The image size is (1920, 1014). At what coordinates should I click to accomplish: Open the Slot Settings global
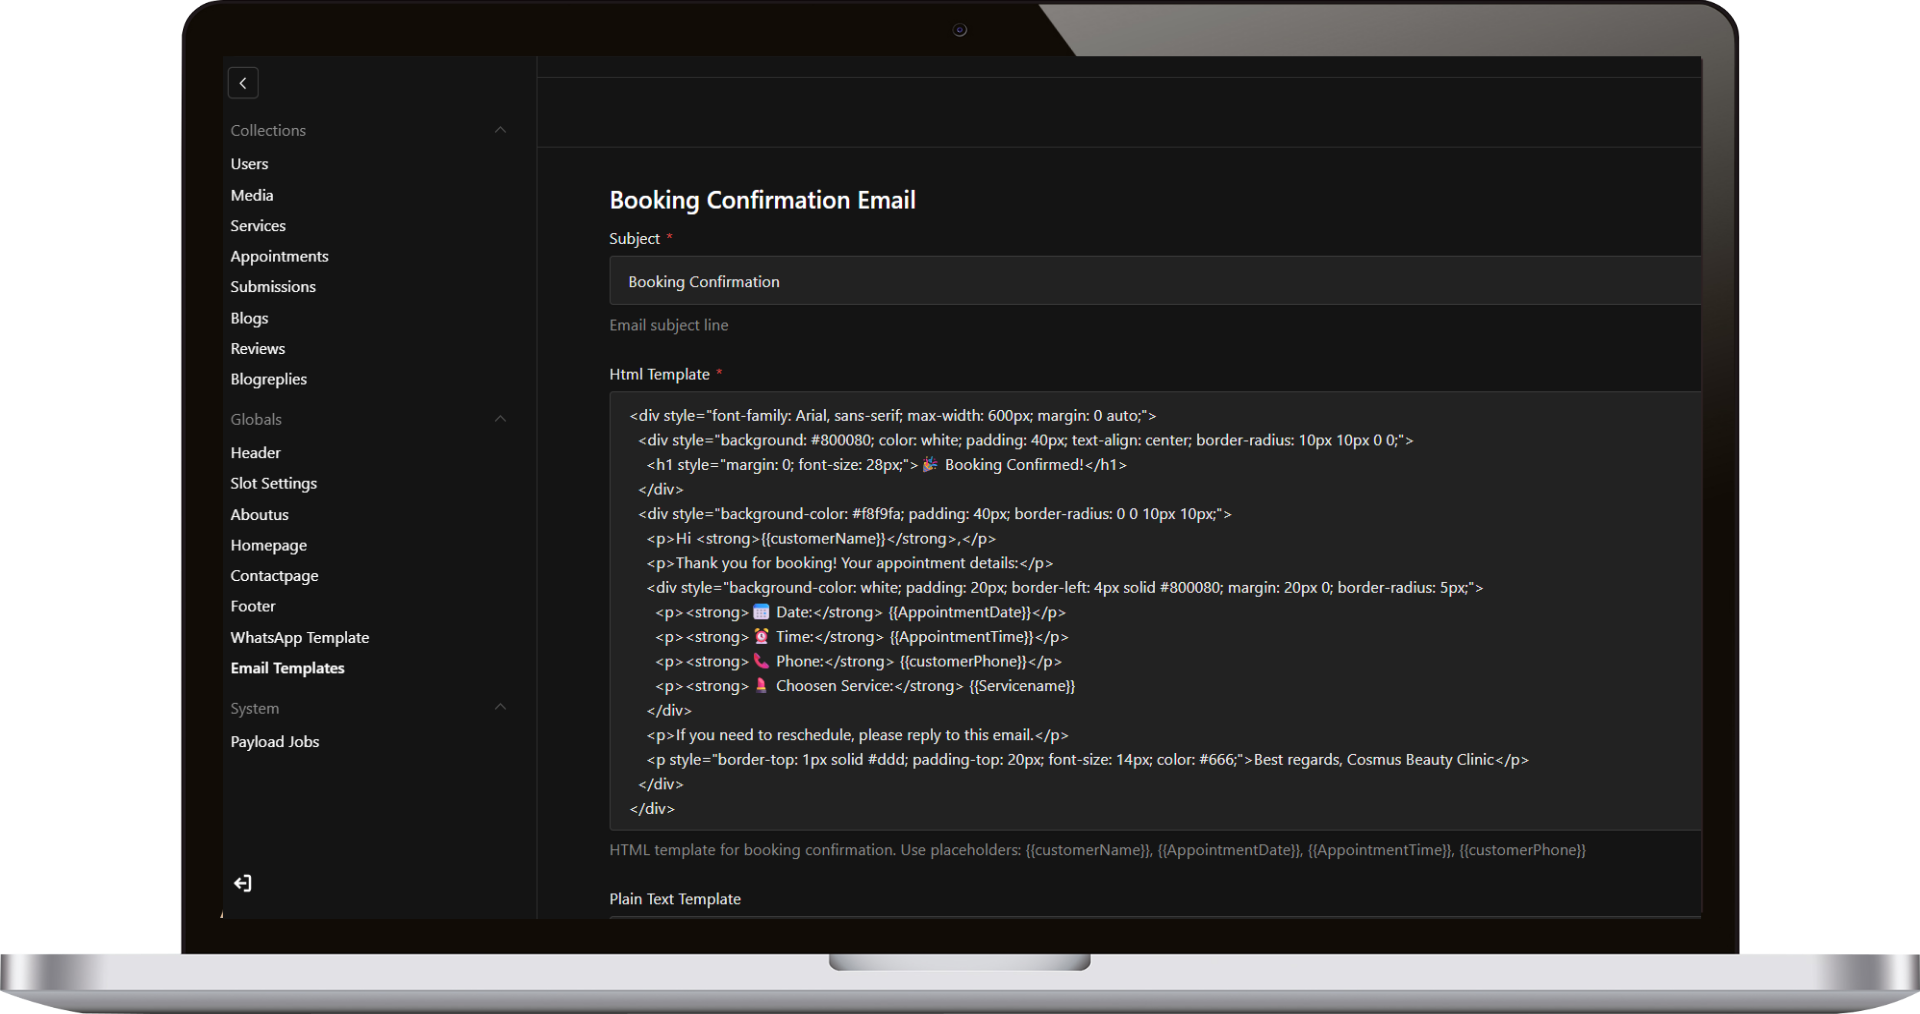tap(273, 483)
